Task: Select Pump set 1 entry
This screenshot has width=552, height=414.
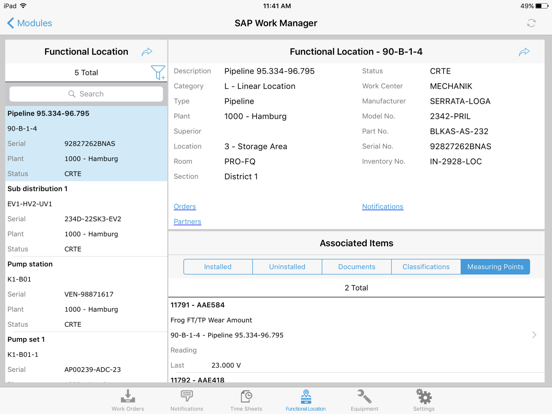Action: (86, 357)
